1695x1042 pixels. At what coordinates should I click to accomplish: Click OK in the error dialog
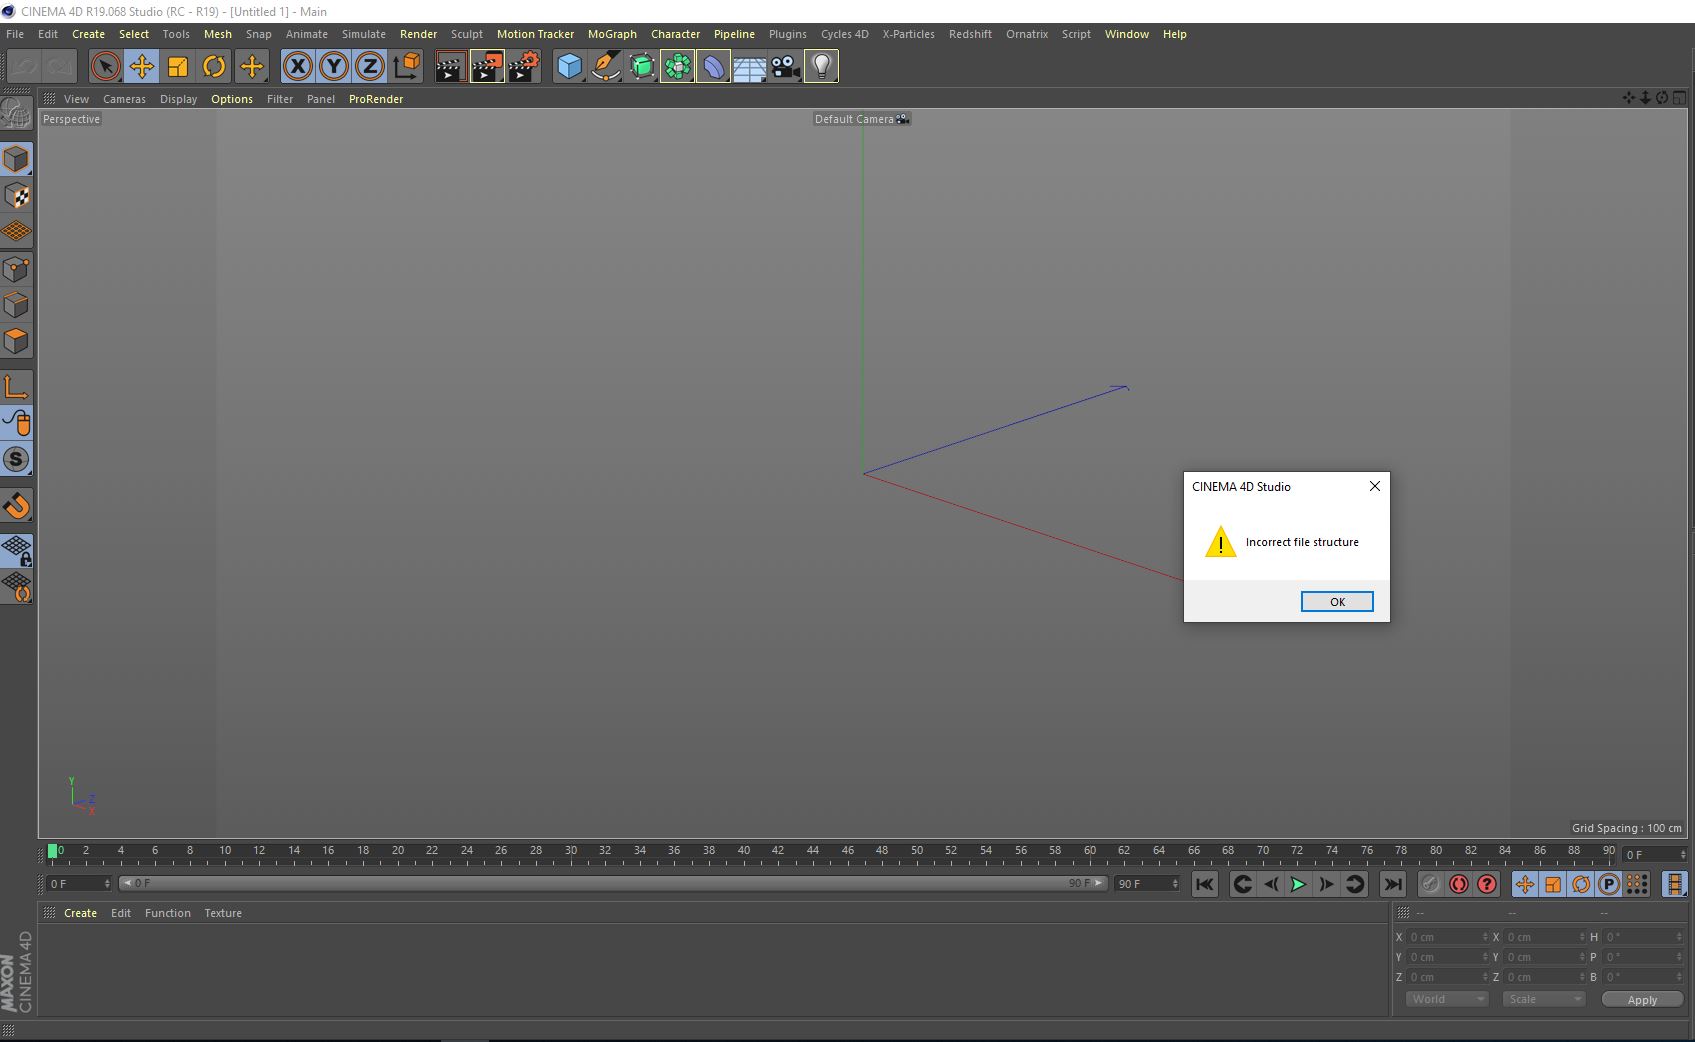pos(1337,601)
